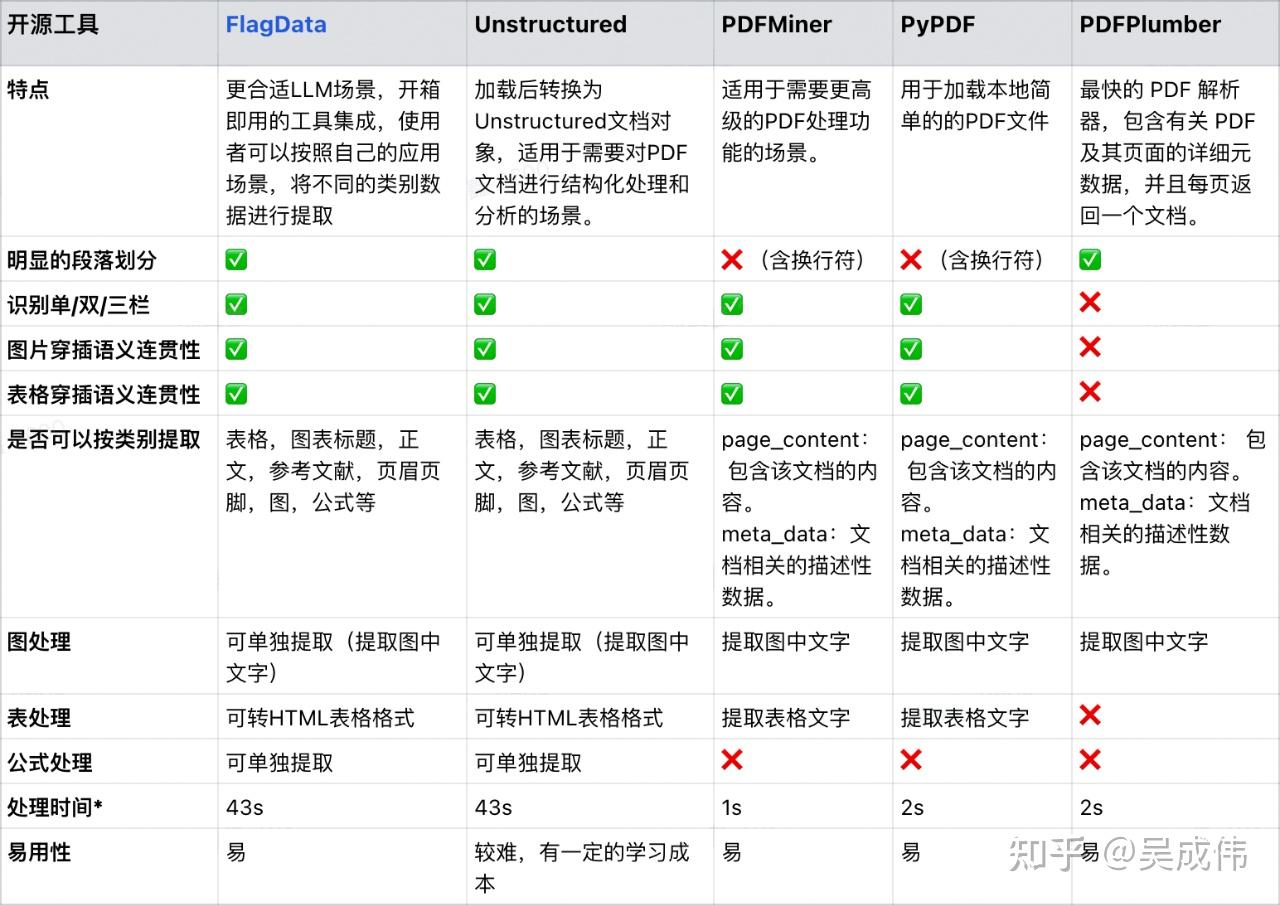Toggle the red X for PyPDF 公式处理
The image size is (1280, 905).
coord(911,761)
